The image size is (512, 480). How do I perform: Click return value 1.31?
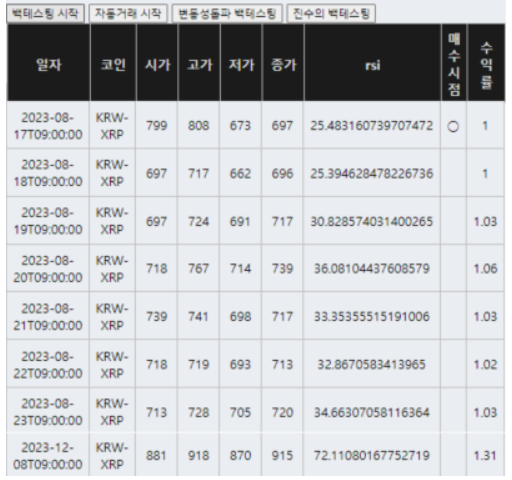point(485,455)
